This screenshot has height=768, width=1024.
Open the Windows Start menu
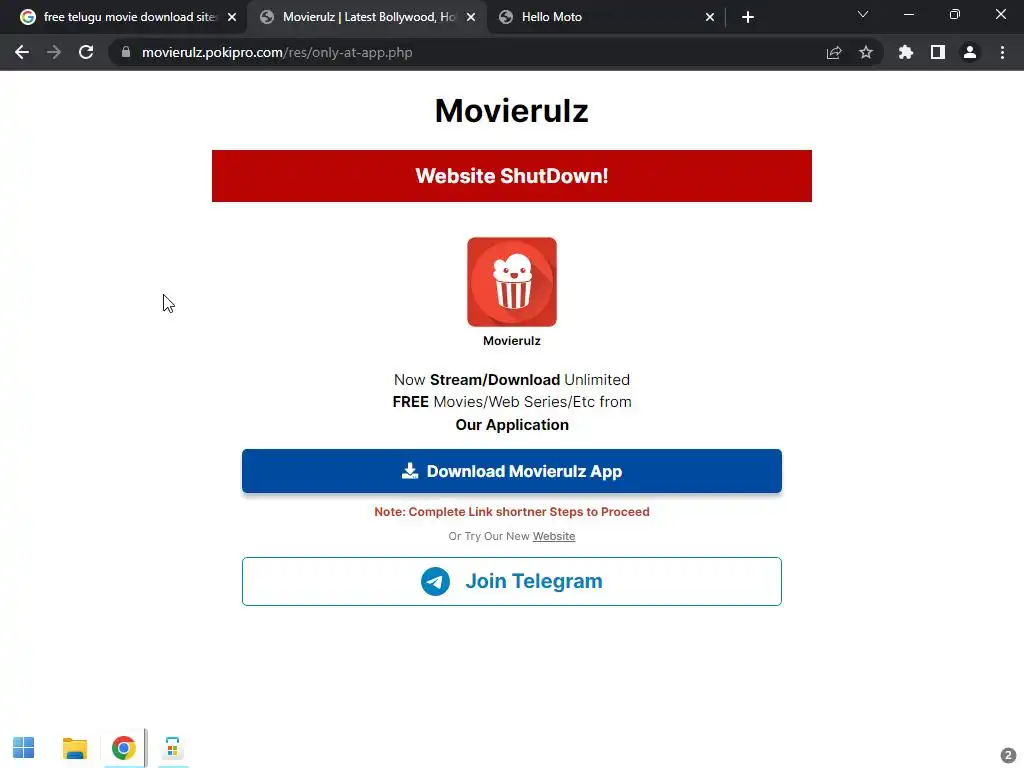[x=24, y=748]
